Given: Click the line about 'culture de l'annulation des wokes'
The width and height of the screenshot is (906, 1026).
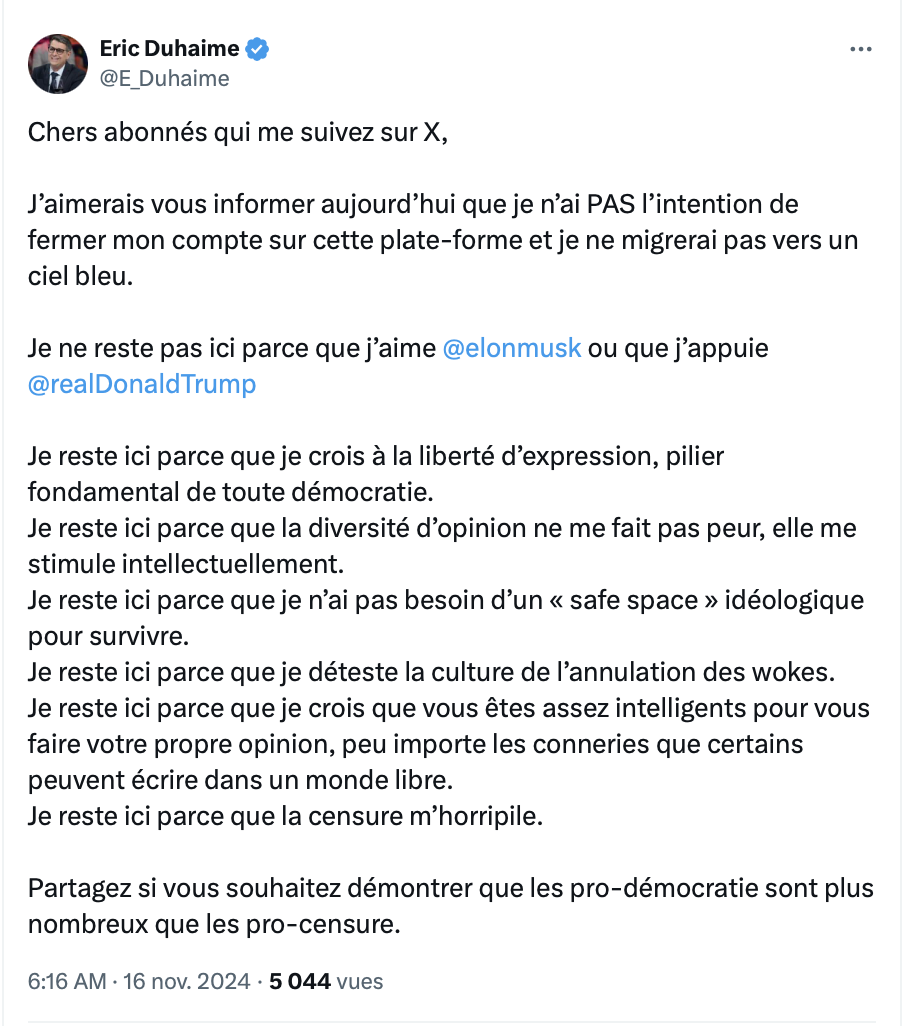Looking at the screenshot, I should pos(431,672).
